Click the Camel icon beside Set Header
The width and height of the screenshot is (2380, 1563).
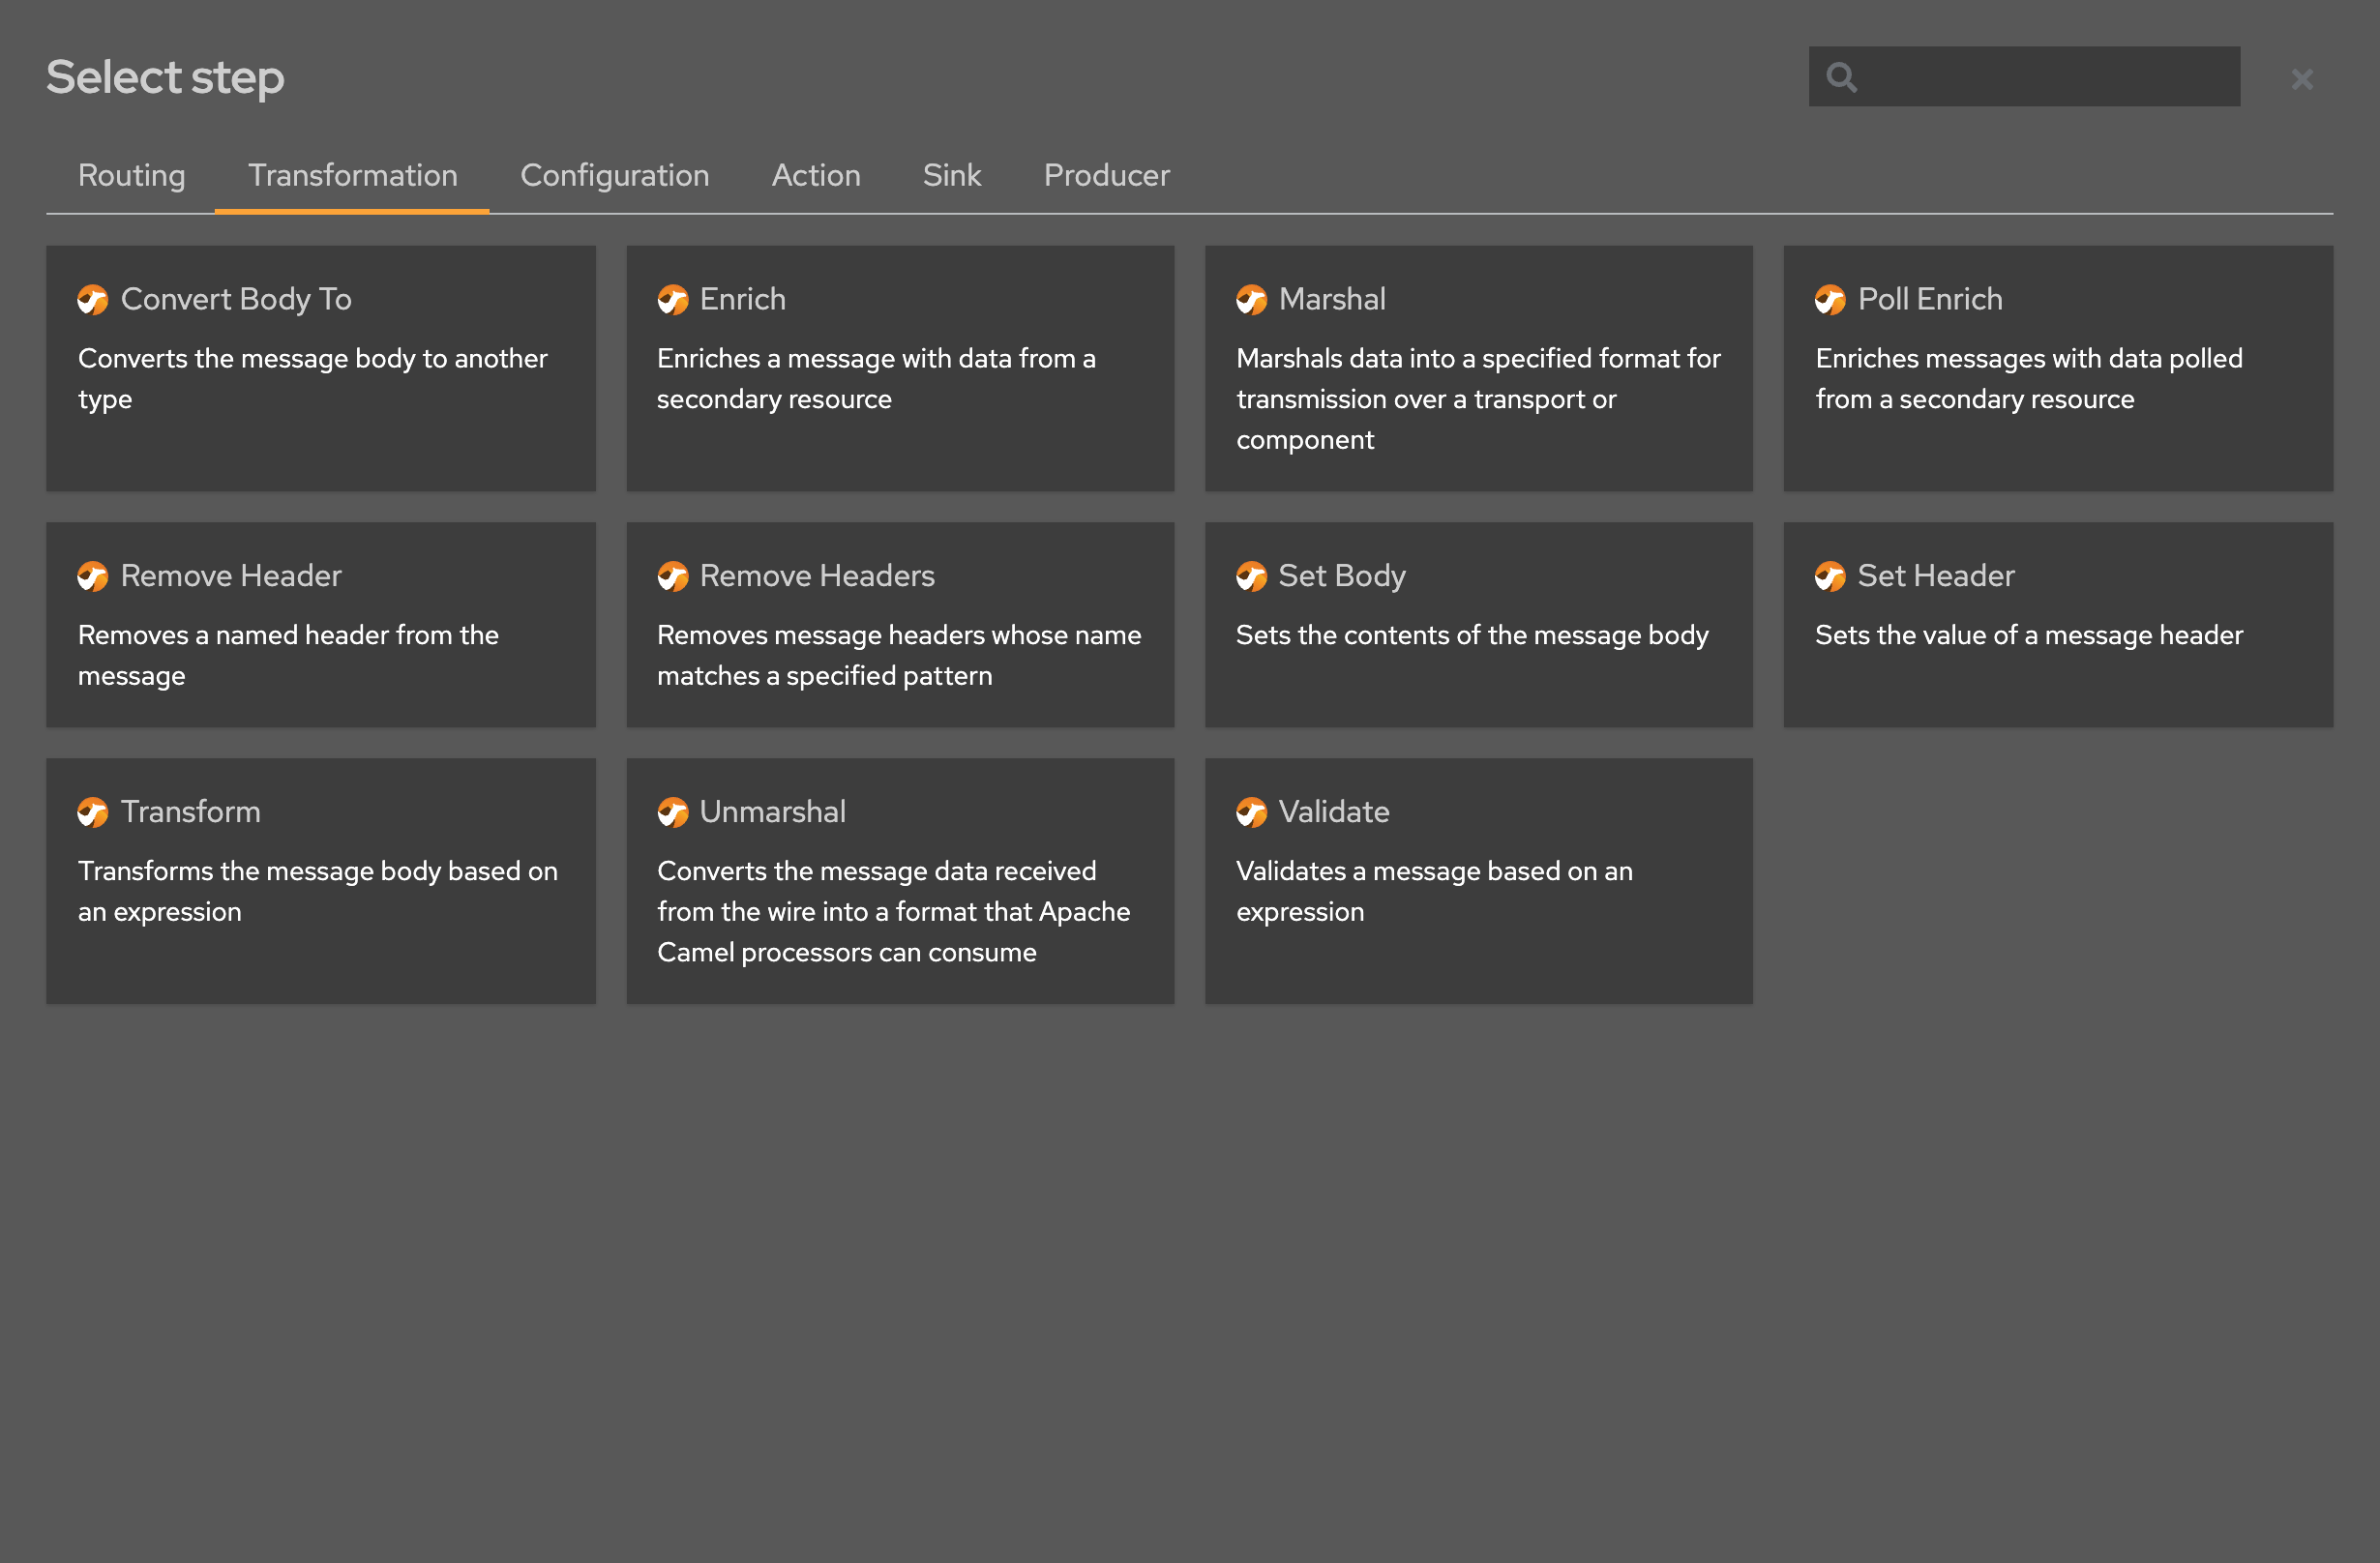[x=1830, y=576]
